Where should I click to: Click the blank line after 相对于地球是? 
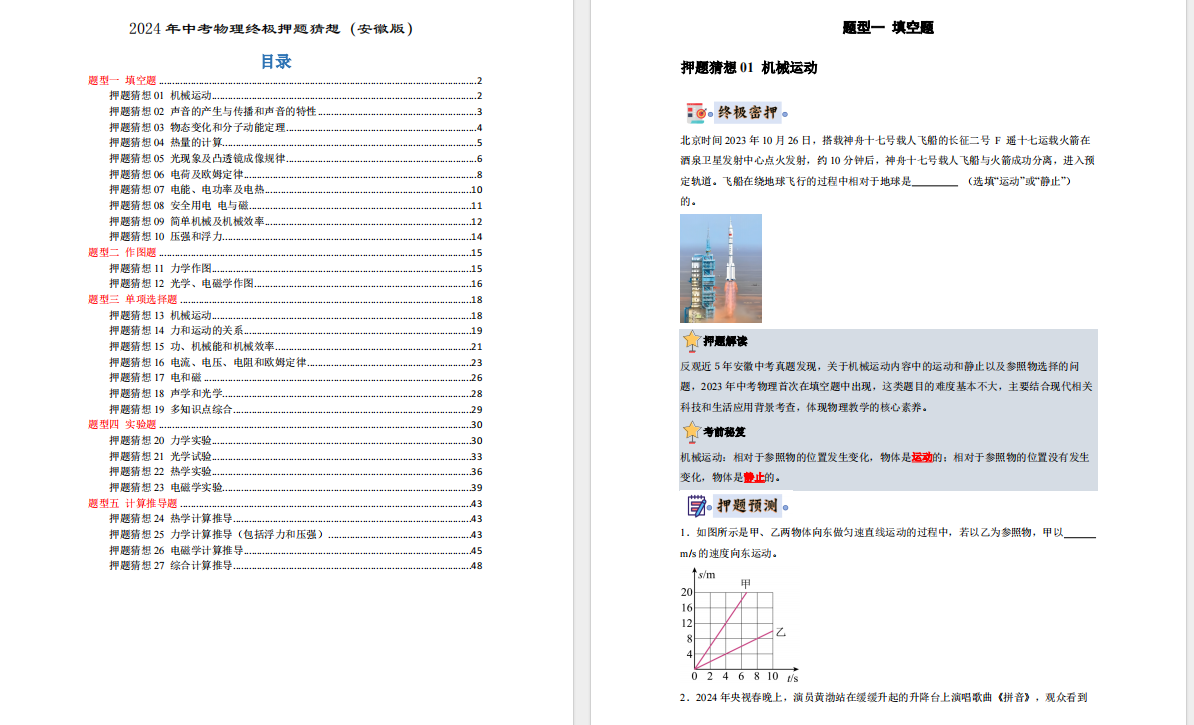934,182
